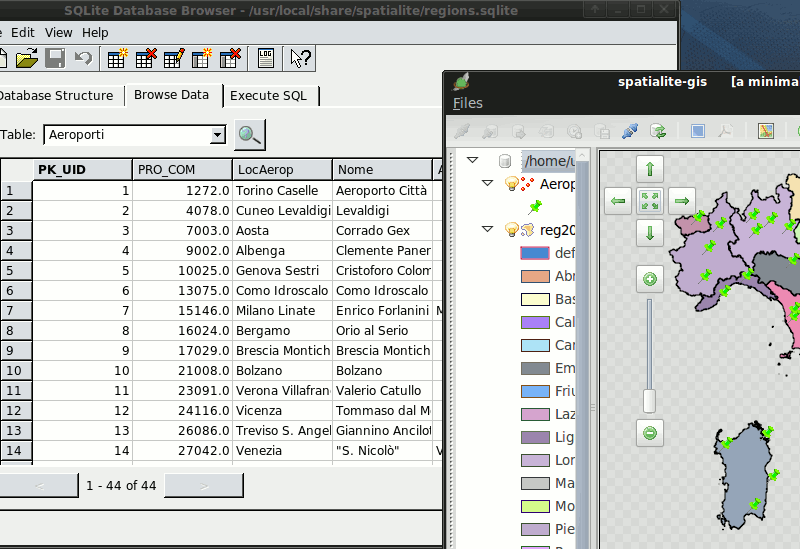
Task: Click the Delete Table icon
Action: pos(146,58)
